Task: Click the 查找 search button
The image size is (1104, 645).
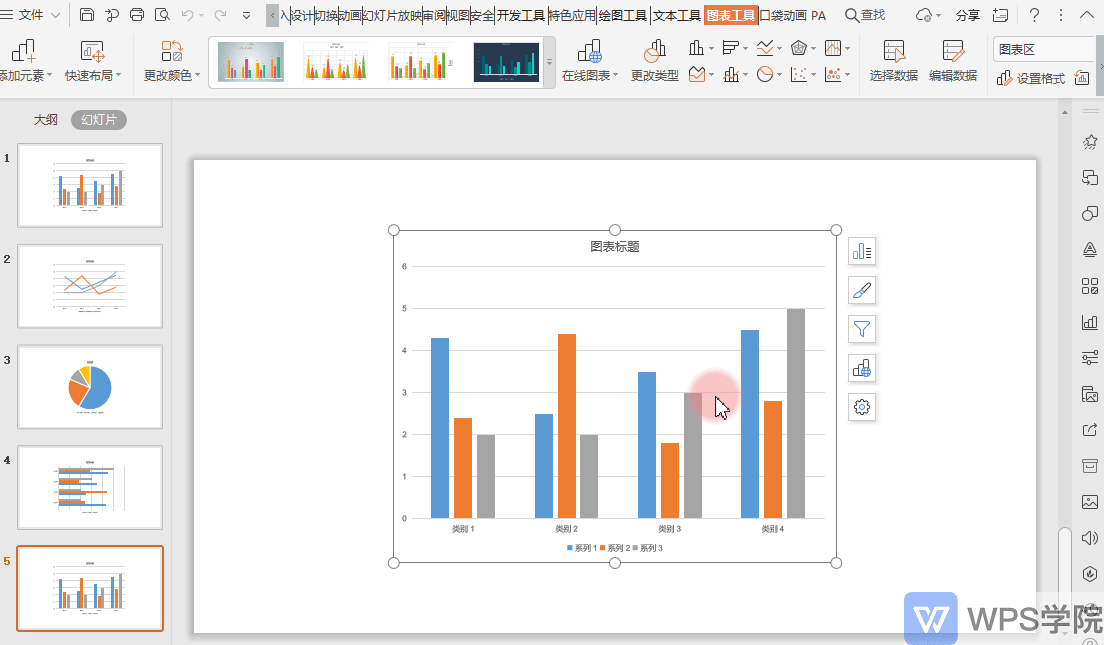Action: (865, 15)
